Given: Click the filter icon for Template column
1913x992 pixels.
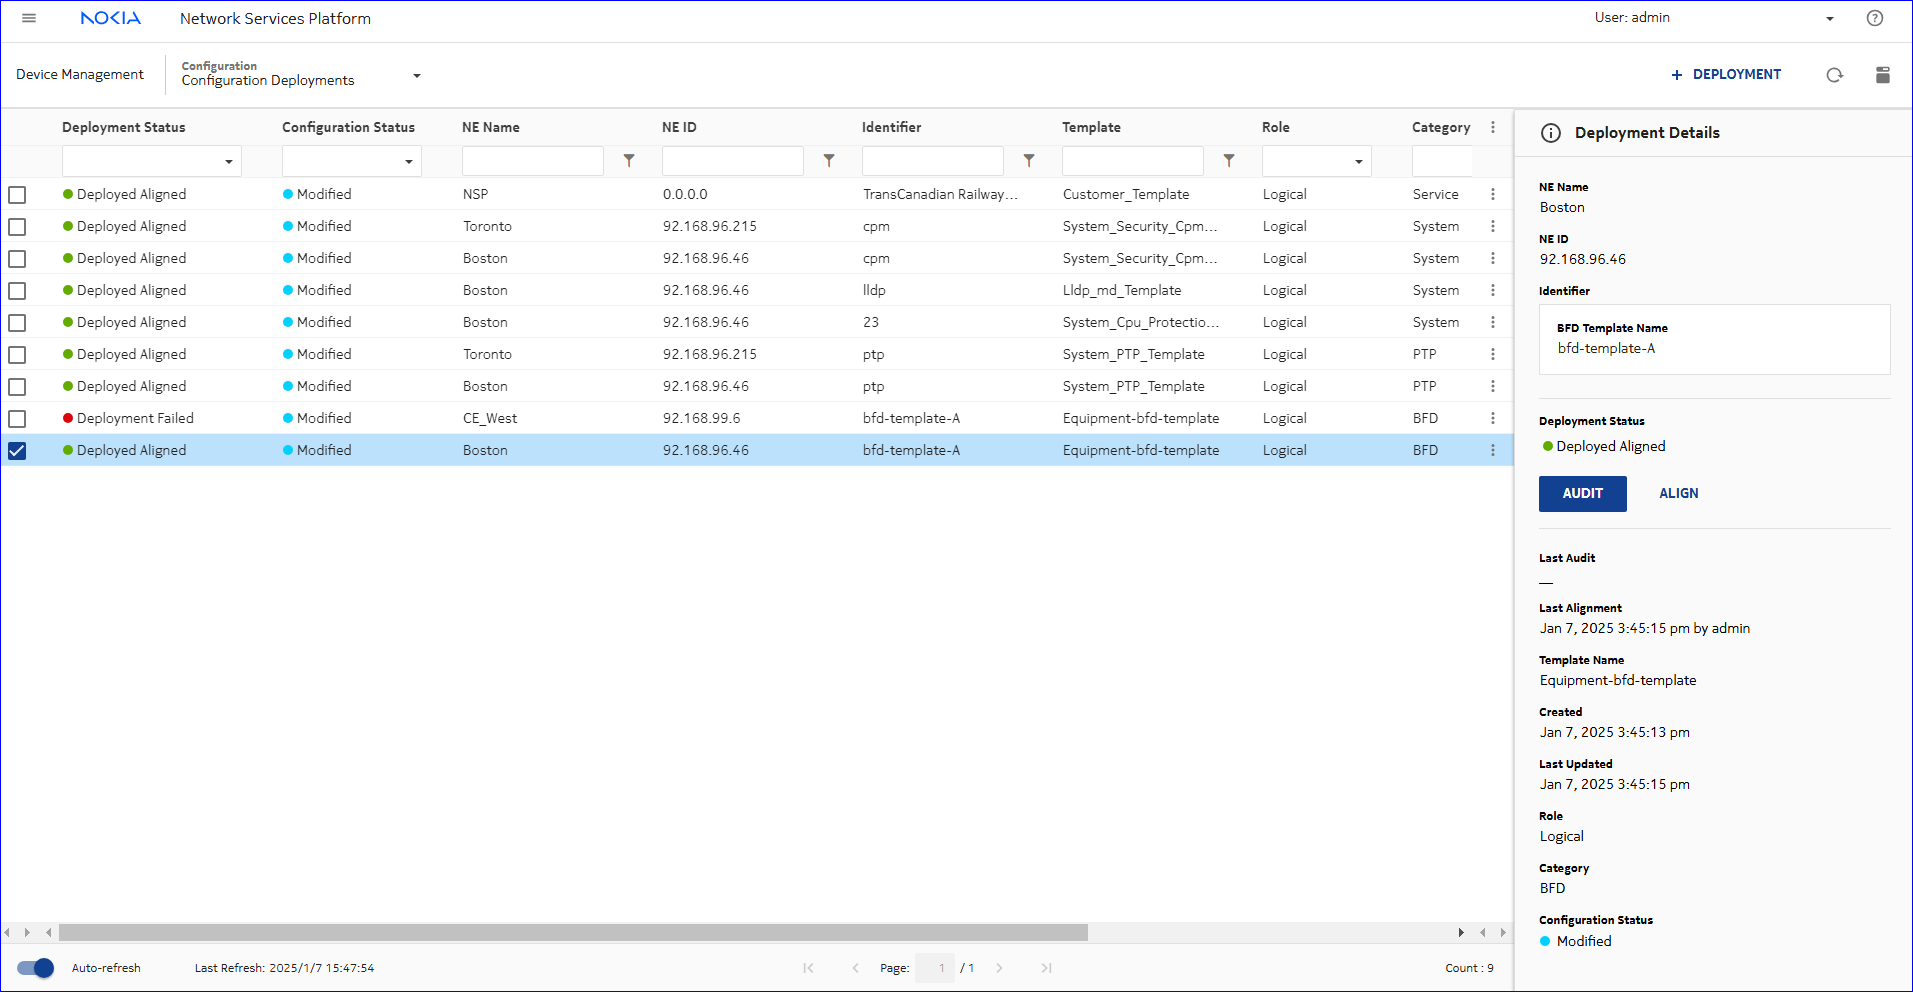Looking at the screenshot, I should tap(1229, 160).
